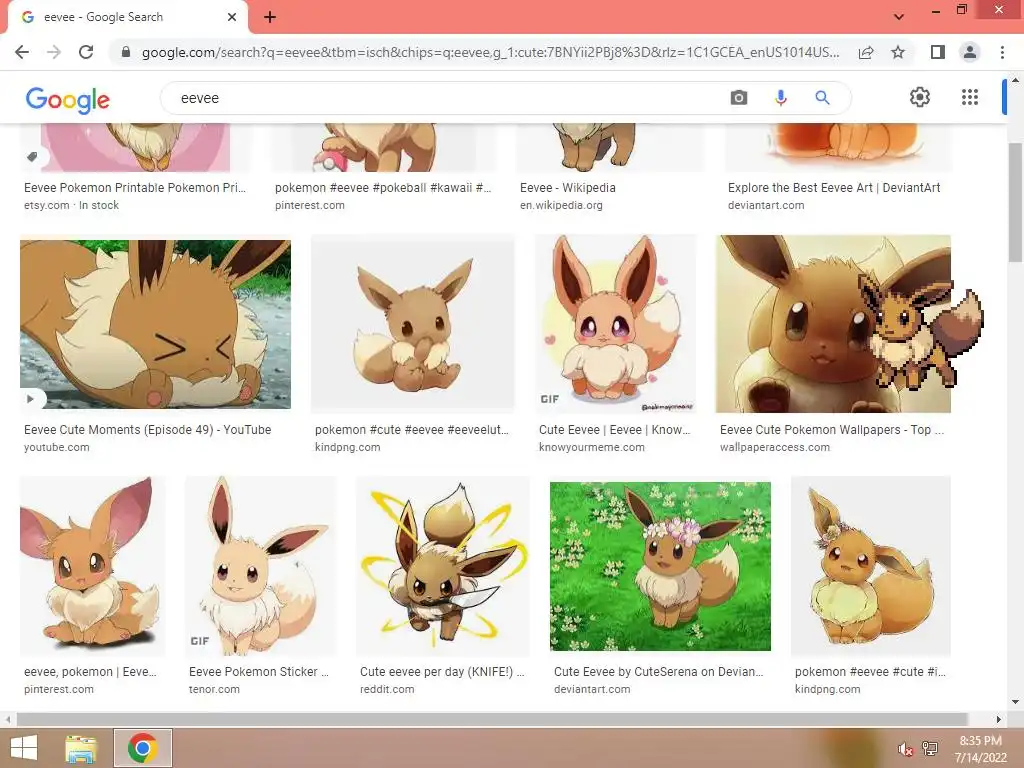Open Chrome three-dot menu
The image size is (1024, 768).
pos(1002,52)
